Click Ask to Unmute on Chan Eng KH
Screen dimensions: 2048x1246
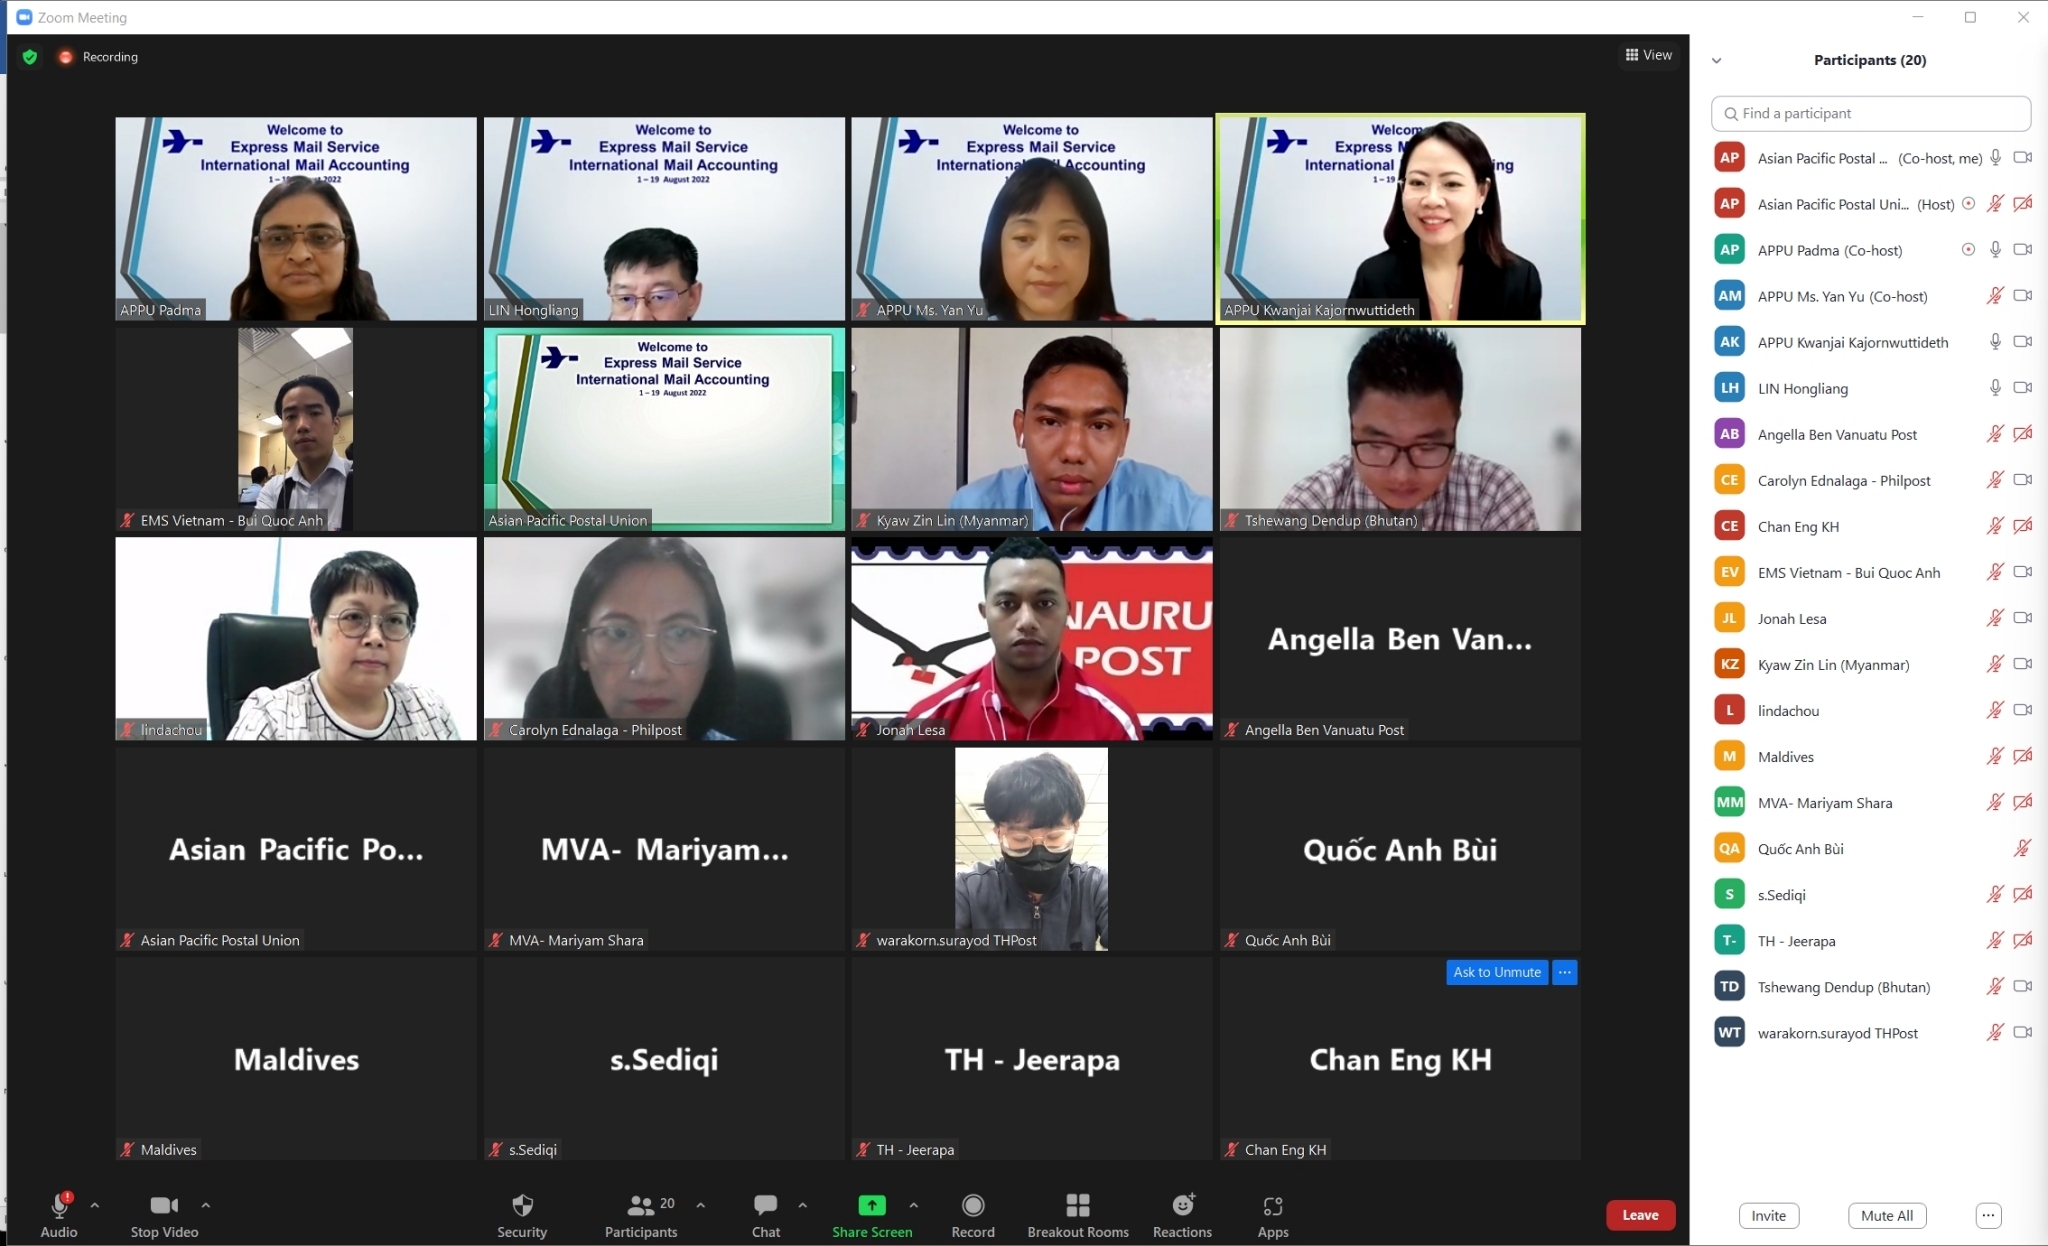click(1497, 972)
